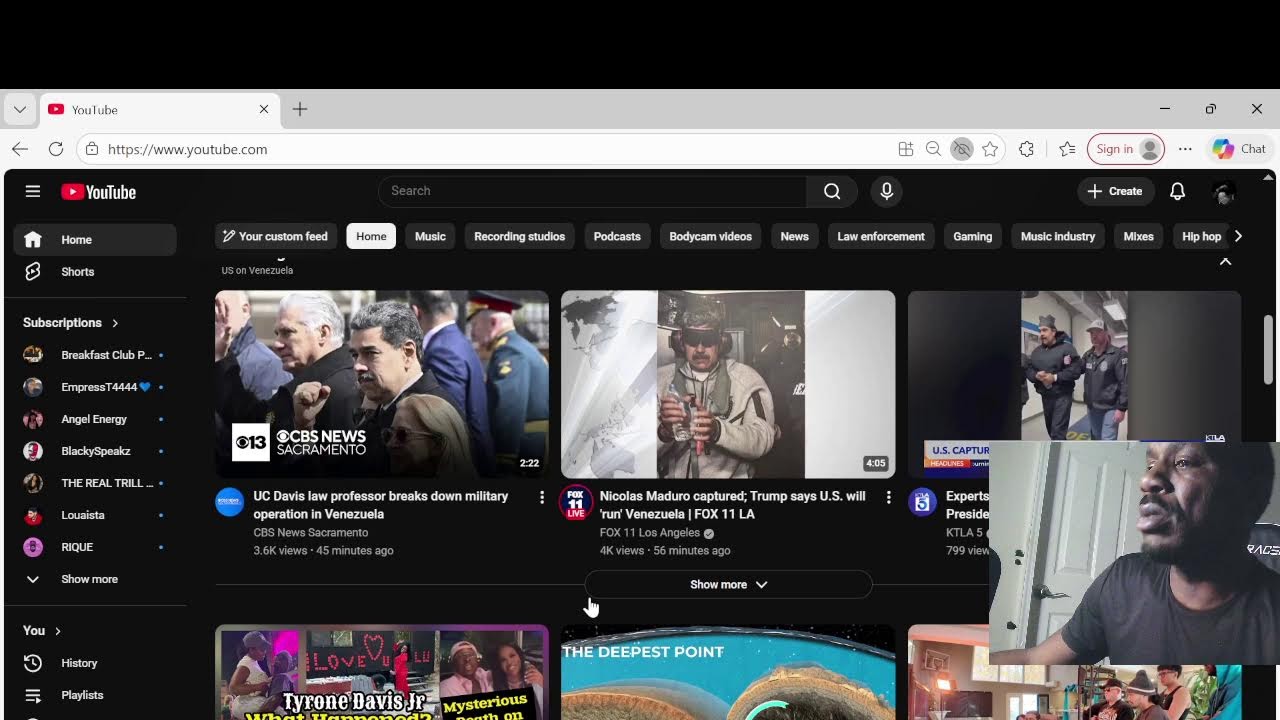Image resolution: width=1280 pixels, height=720 pixels.
Task: Open the UC Davis law professor video thumbnail
Action: coord(382,384)
